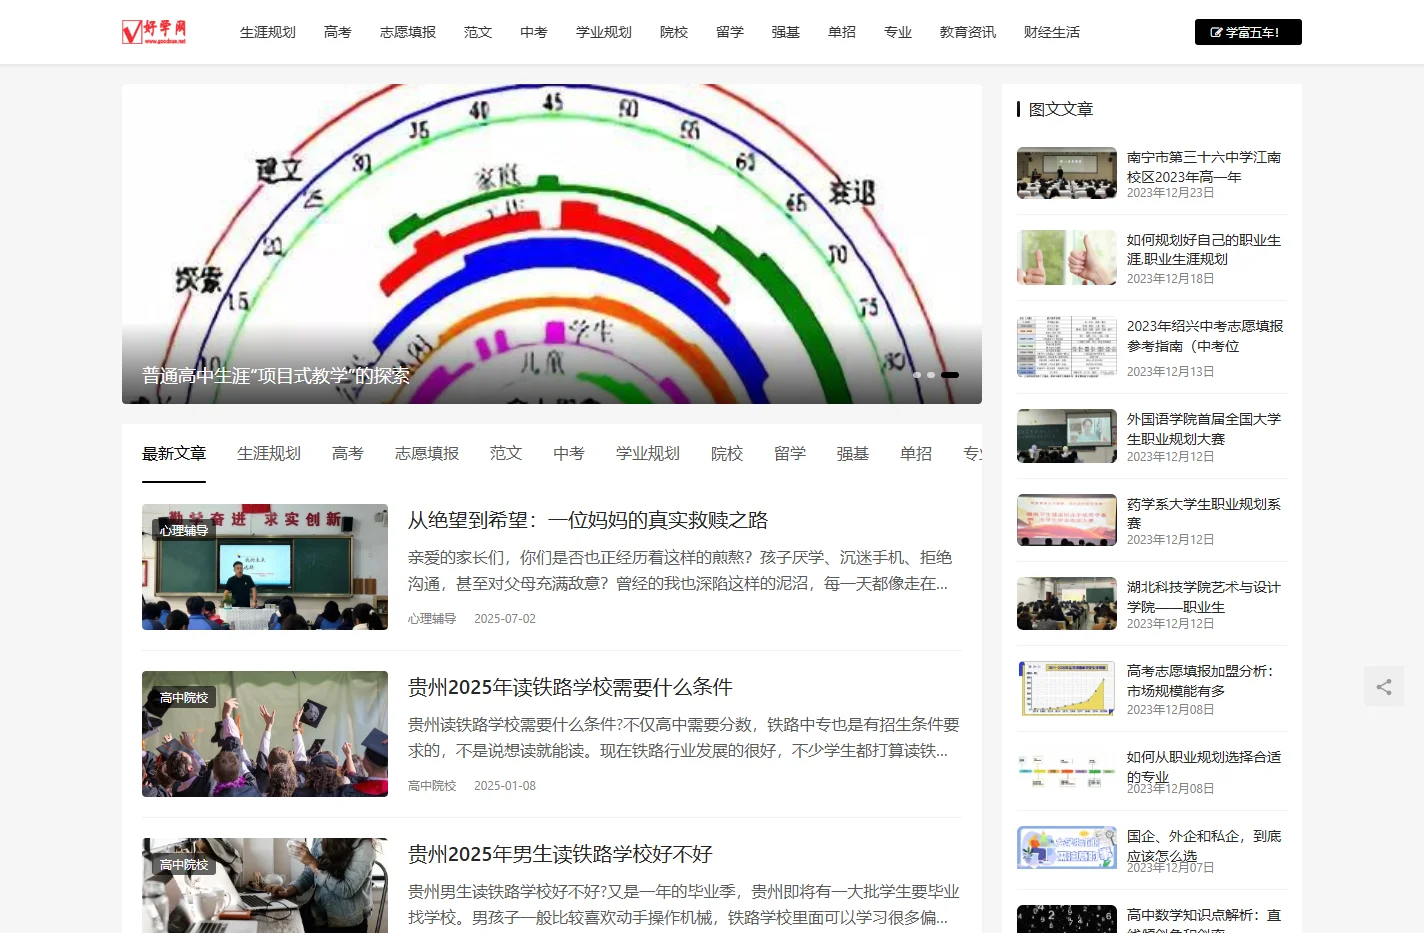Go to the second carousel slide dot

[931, 375]
